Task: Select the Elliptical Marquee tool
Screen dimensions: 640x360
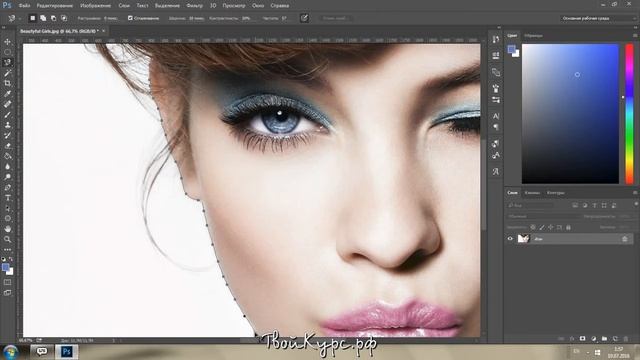Action: [7, 52]
